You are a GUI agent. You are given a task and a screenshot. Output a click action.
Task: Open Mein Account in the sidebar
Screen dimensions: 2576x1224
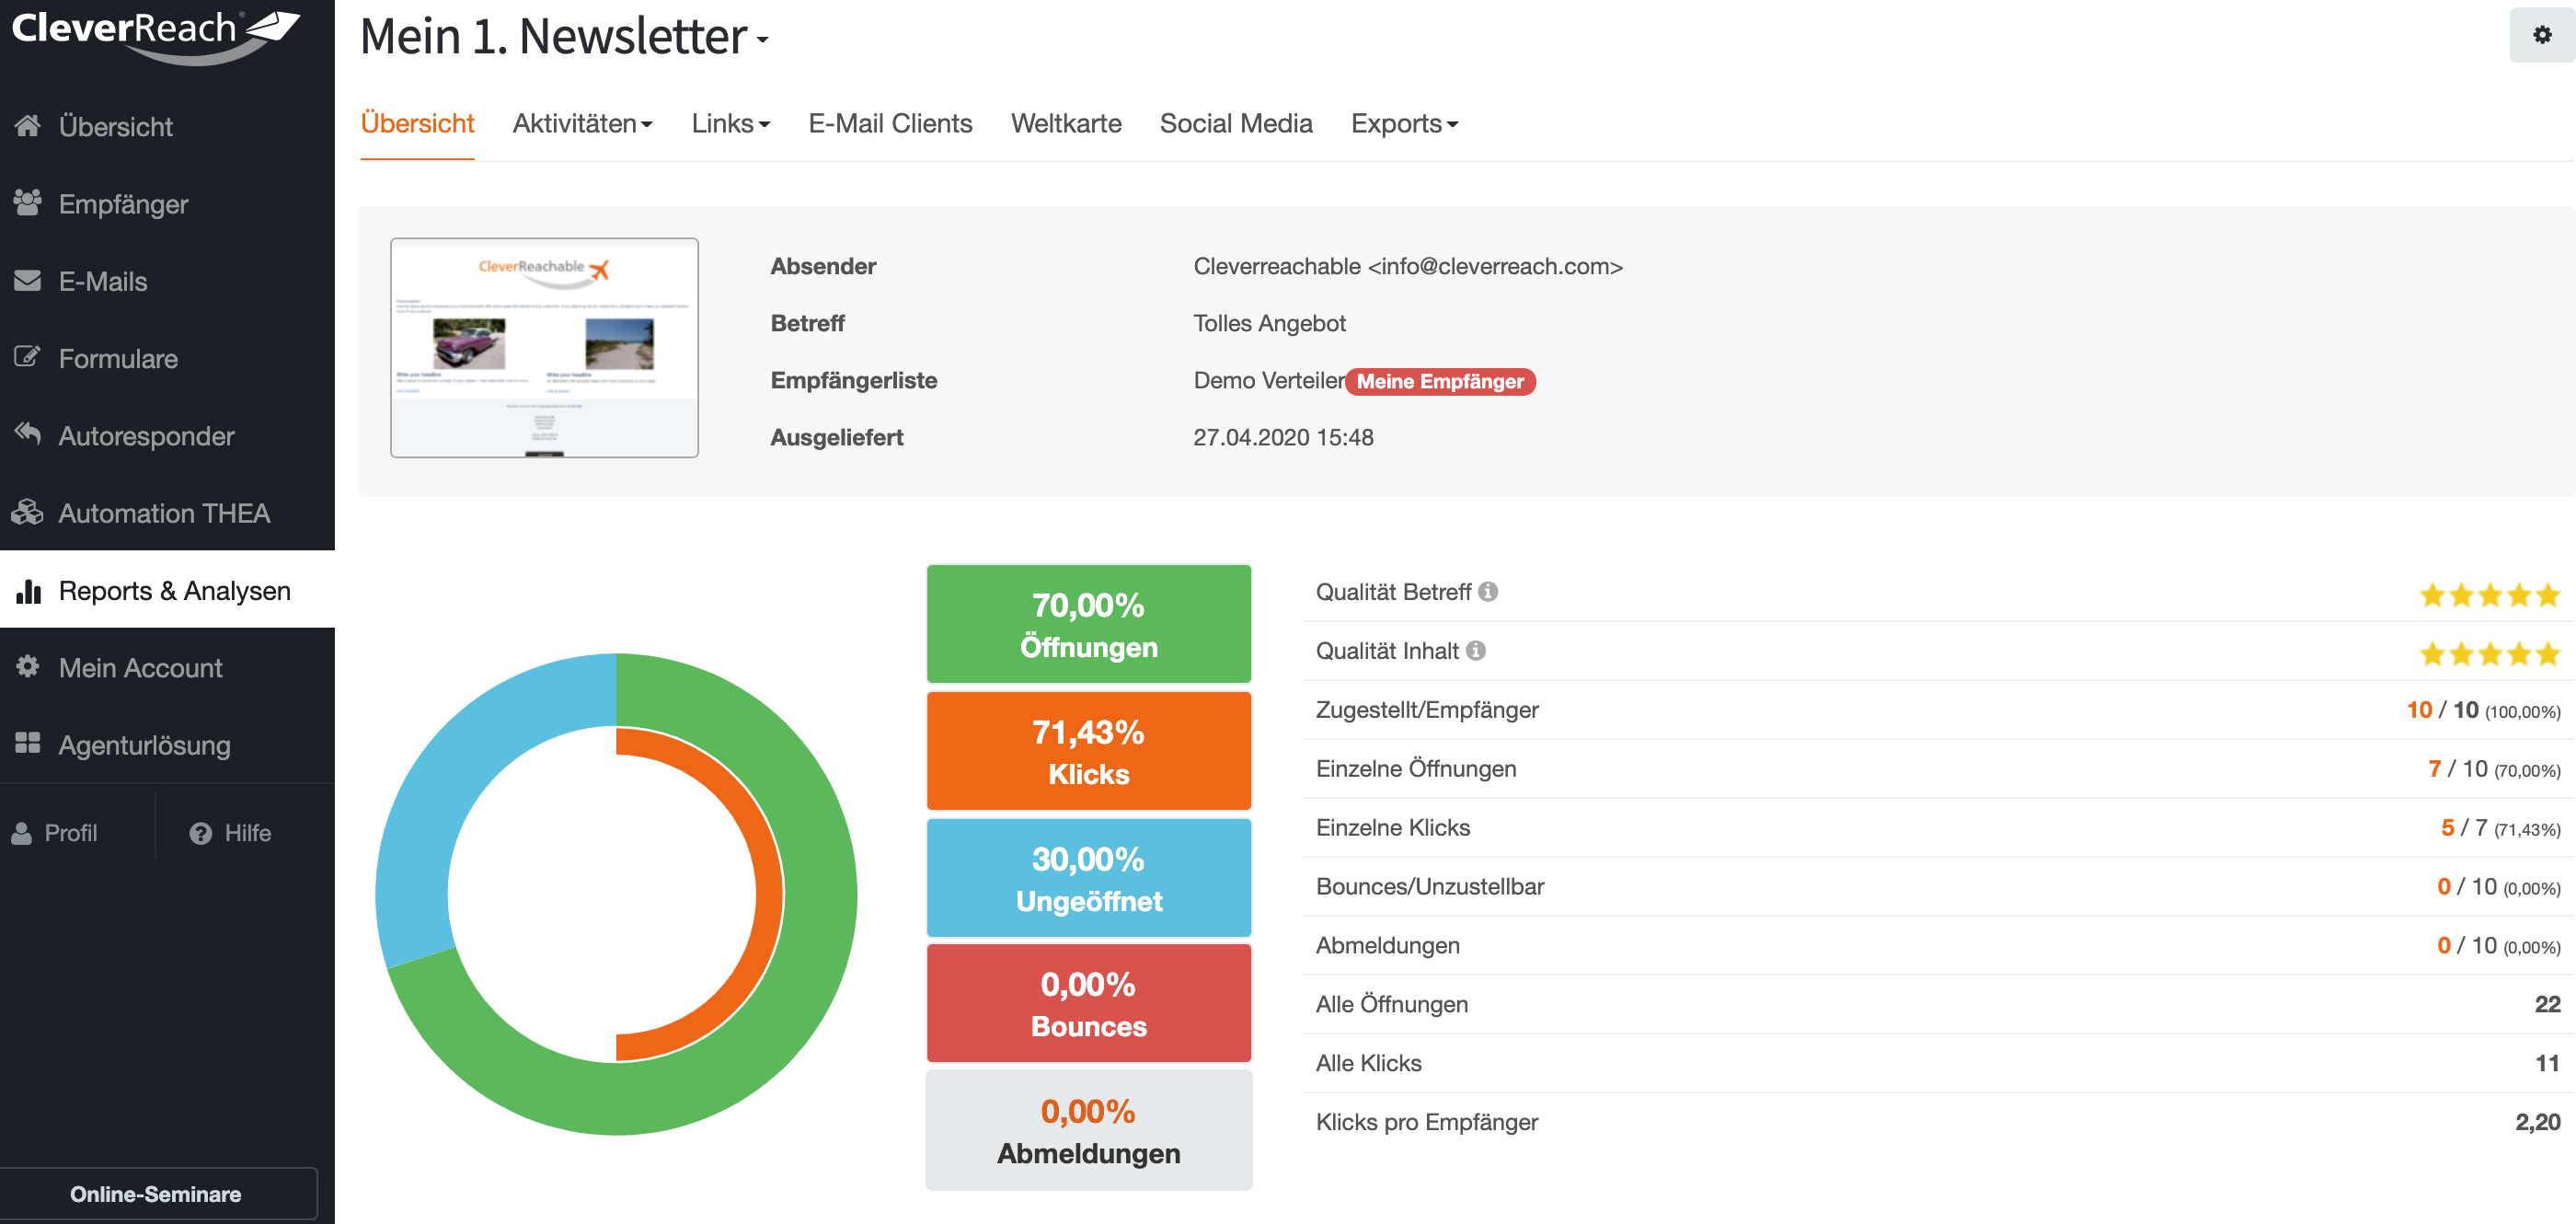(167, 667)
